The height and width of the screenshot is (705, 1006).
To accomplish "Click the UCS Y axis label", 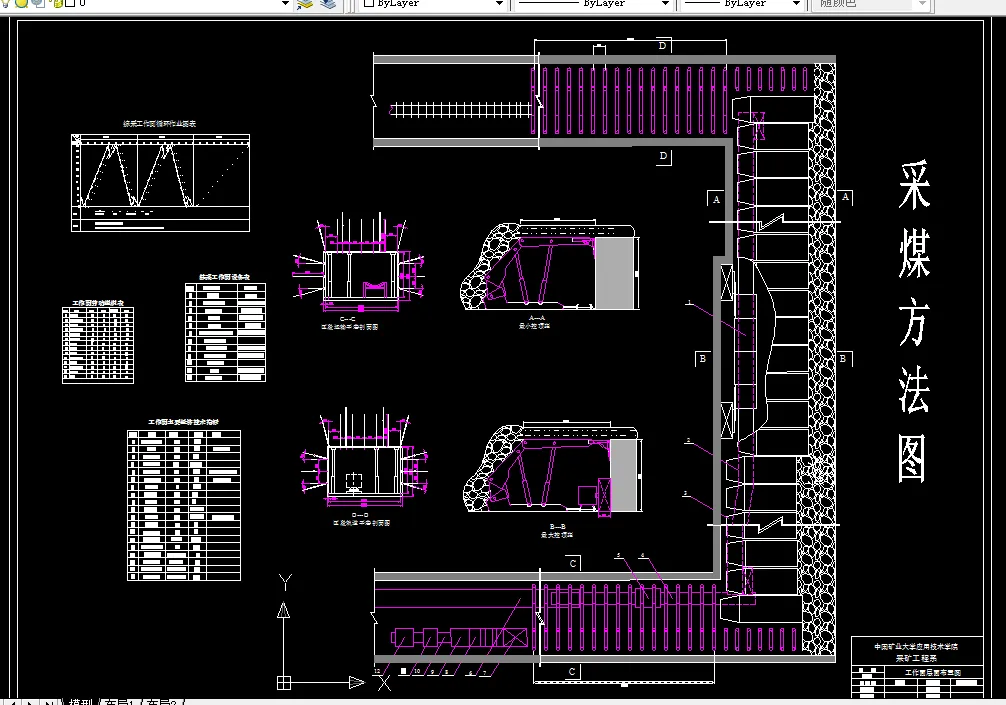I will pyautogui.click(x=286, y=582).
